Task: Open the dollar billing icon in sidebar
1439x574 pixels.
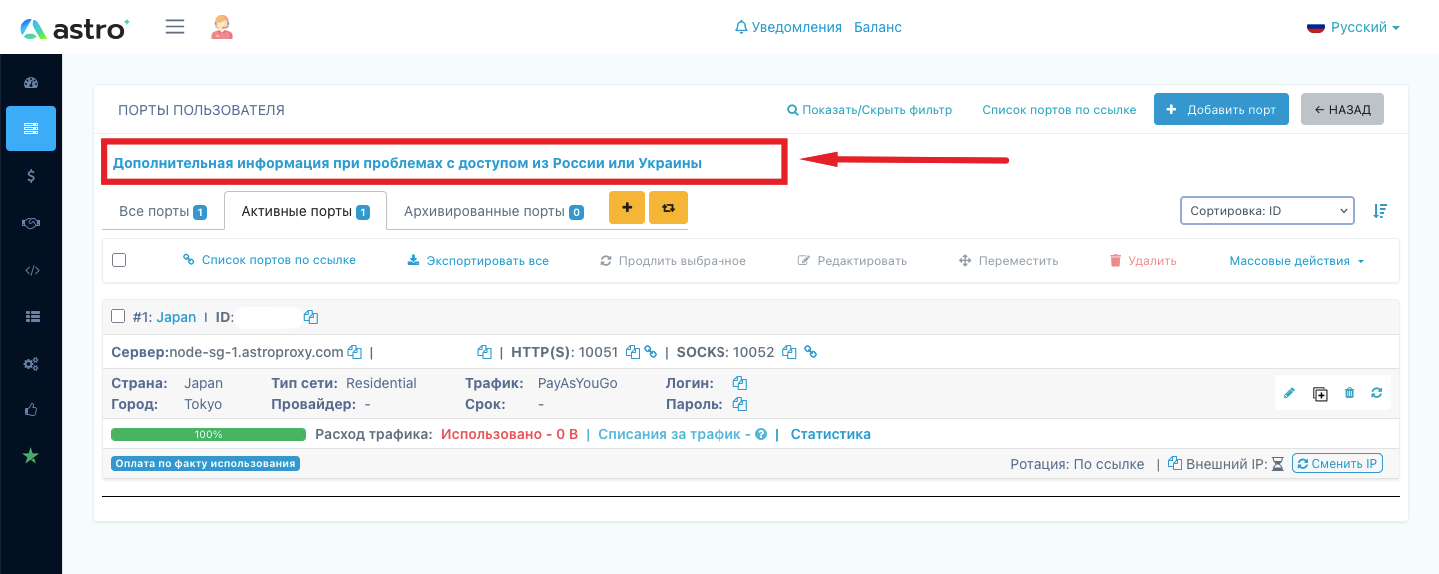Action: (x=31, y=176)
